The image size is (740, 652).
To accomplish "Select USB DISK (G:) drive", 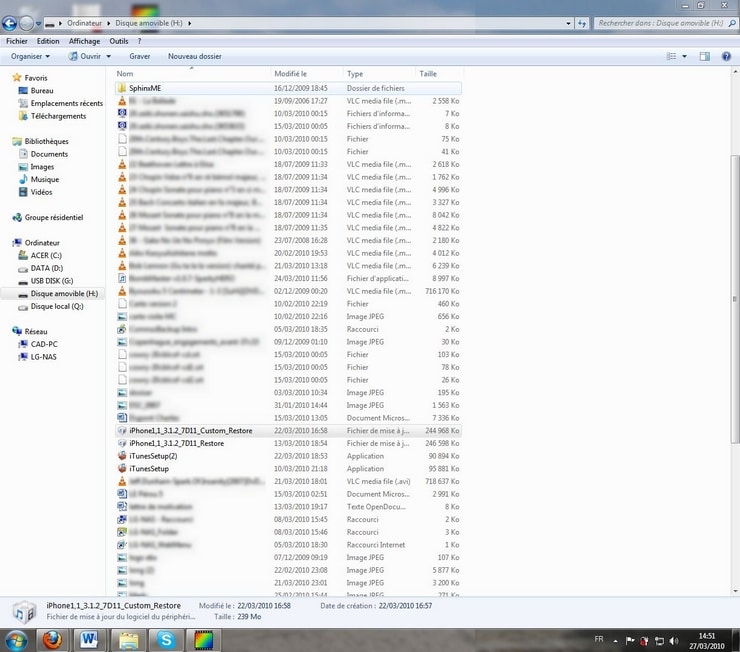I will [51, 281].
